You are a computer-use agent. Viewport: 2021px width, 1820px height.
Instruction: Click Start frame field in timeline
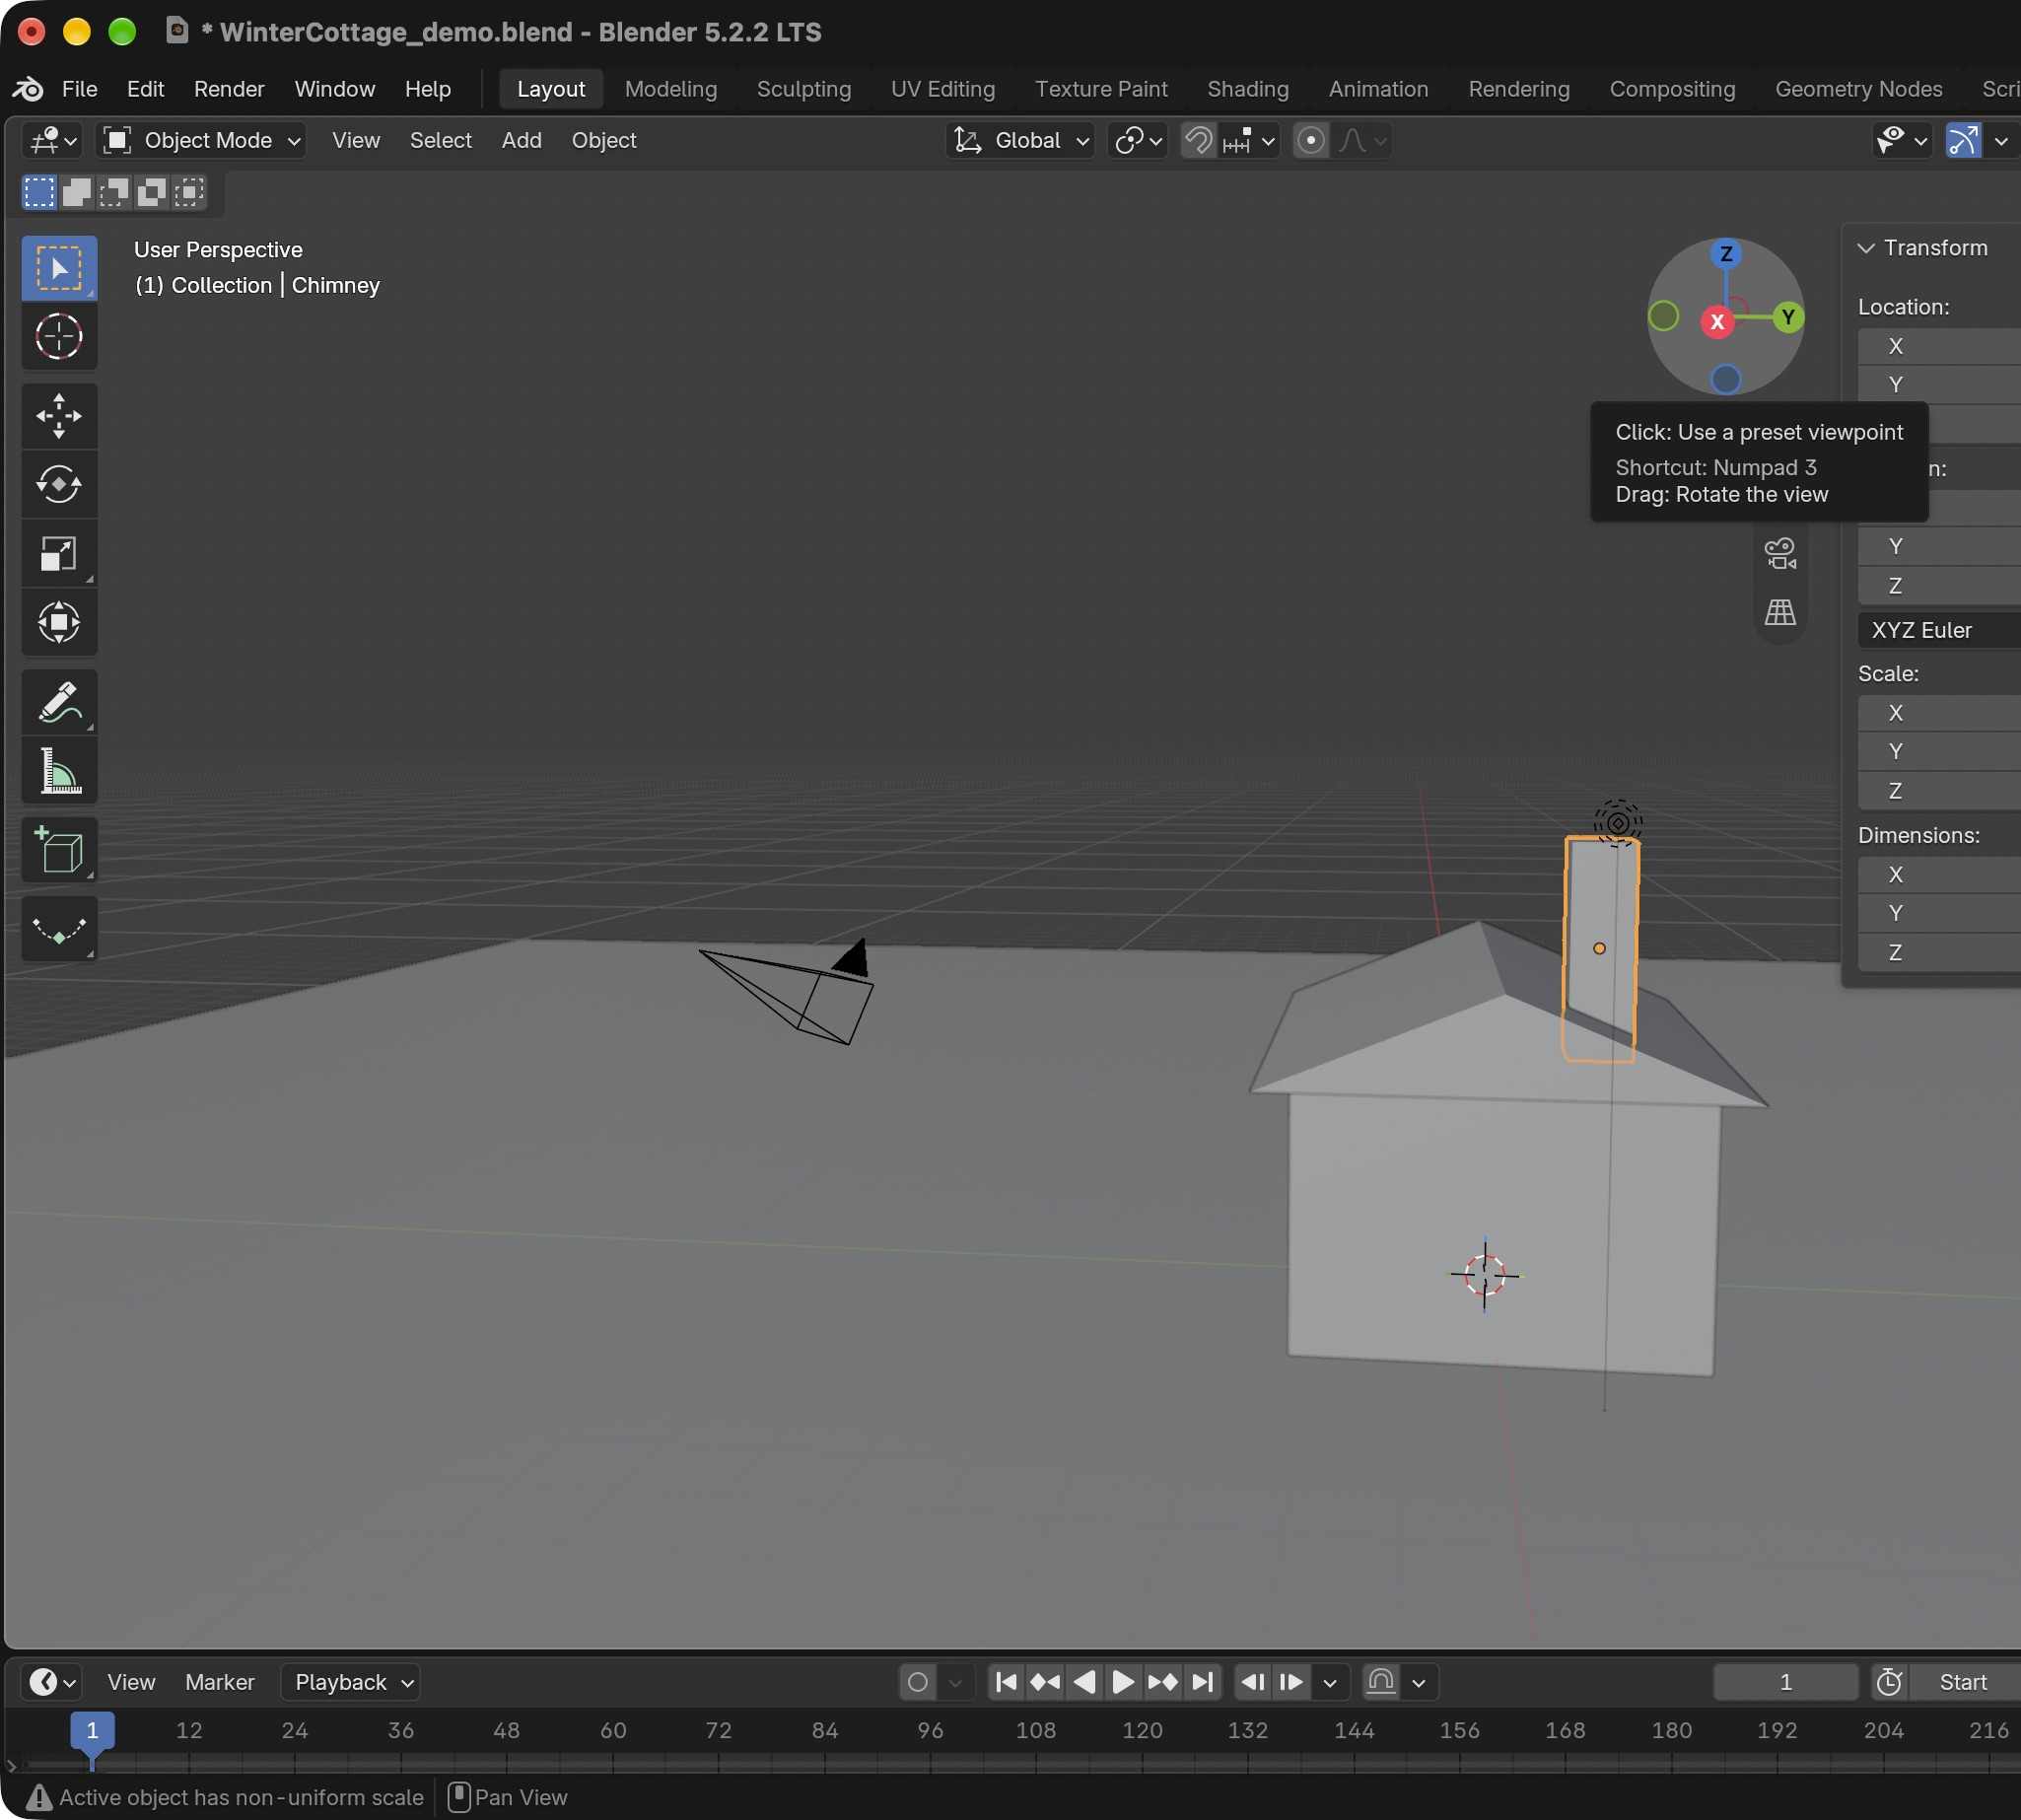pyautogui.click(x=1965, y=1682)
